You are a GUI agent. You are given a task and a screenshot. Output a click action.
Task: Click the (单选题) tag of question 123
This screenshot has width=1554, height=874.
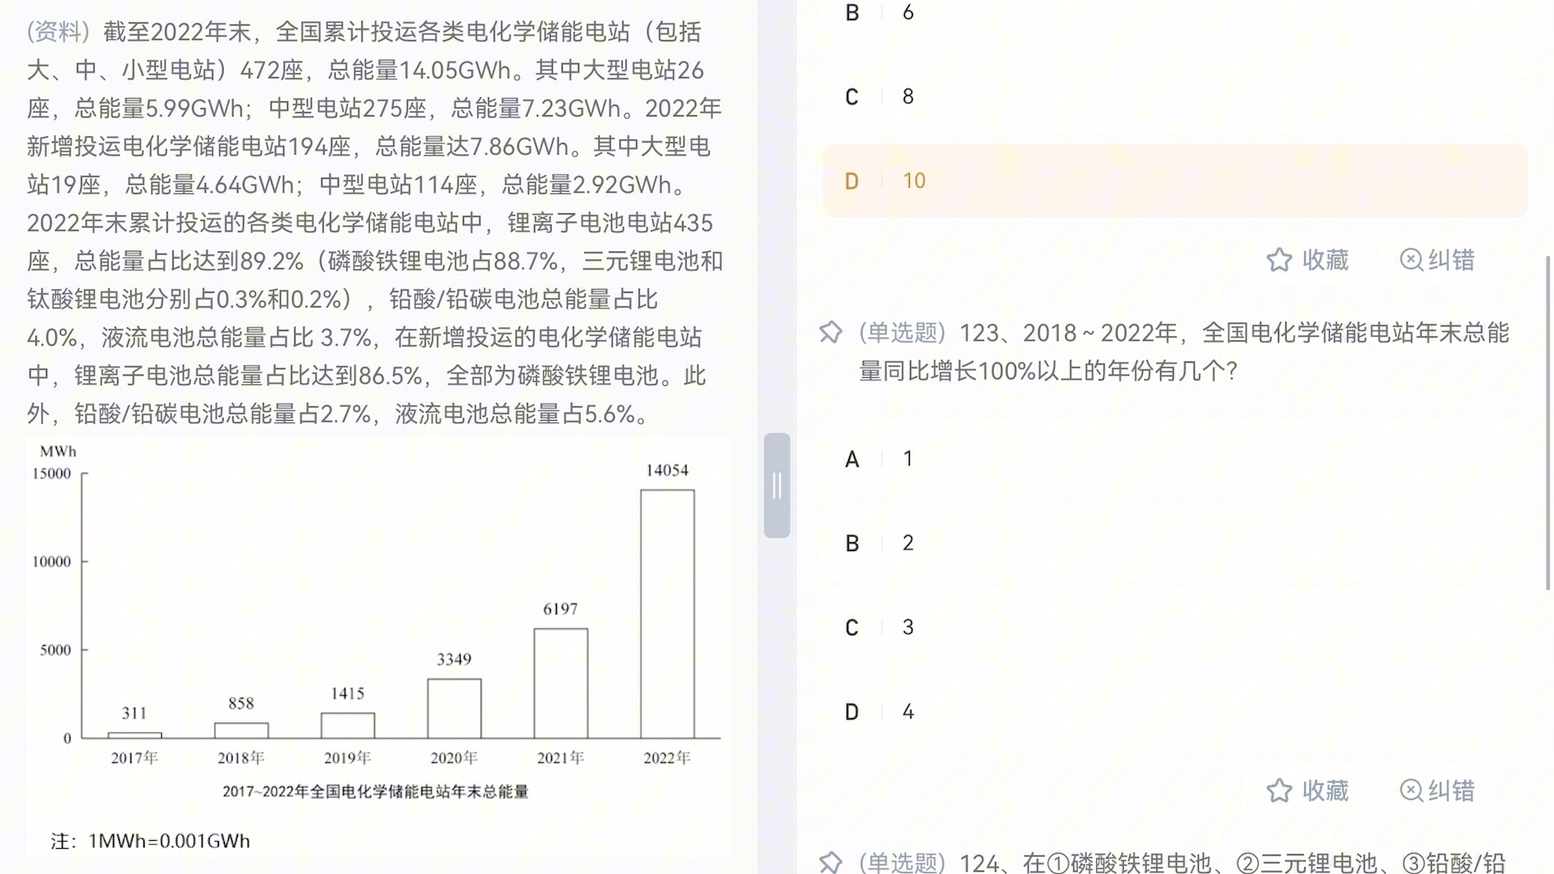[x=902, y=333]
